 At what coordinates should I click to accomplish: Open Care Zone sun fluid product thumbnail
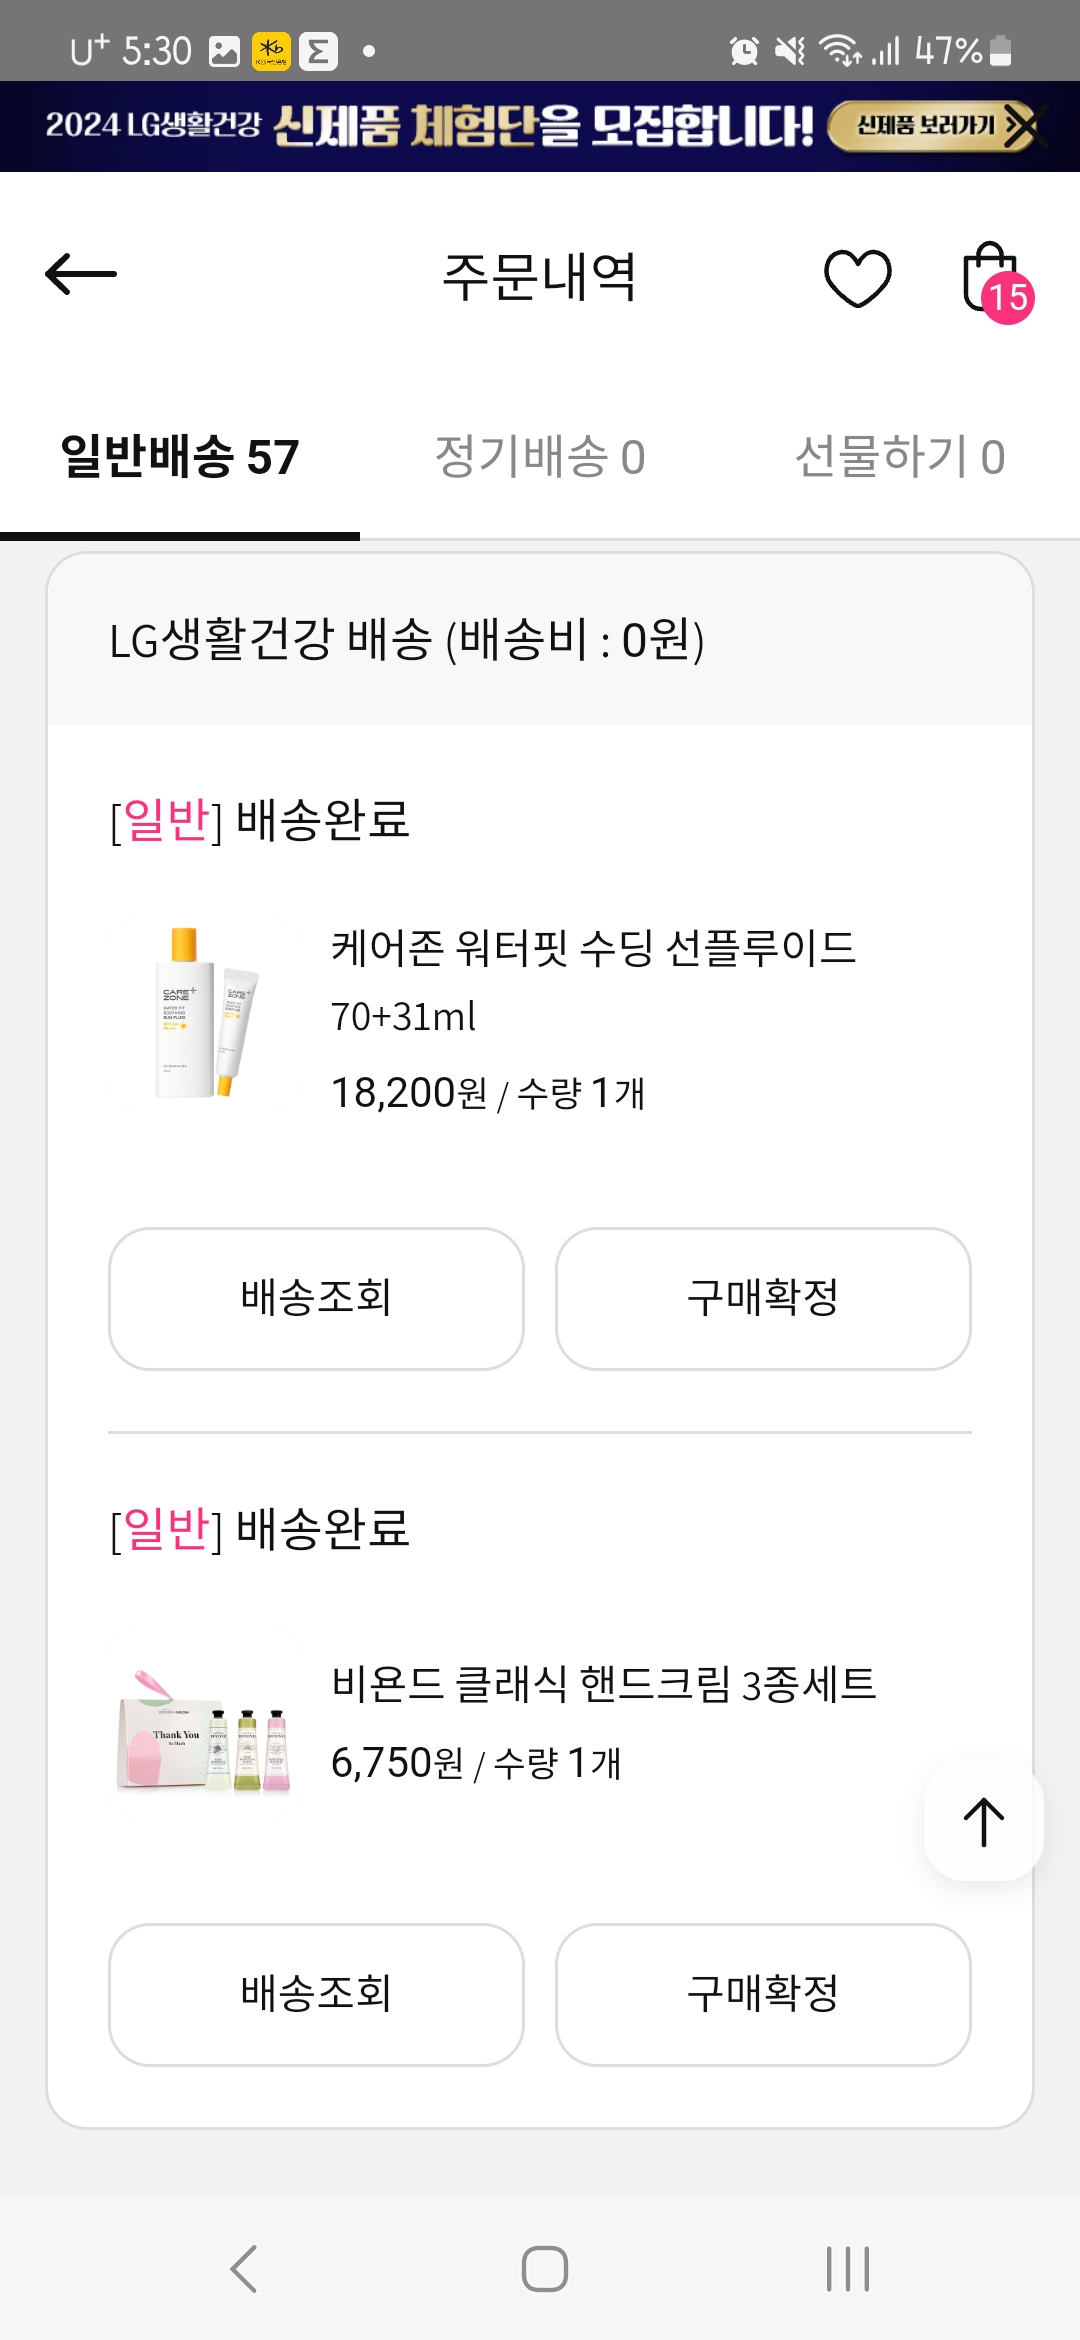pyautogui.click(x=205, y=1012)
